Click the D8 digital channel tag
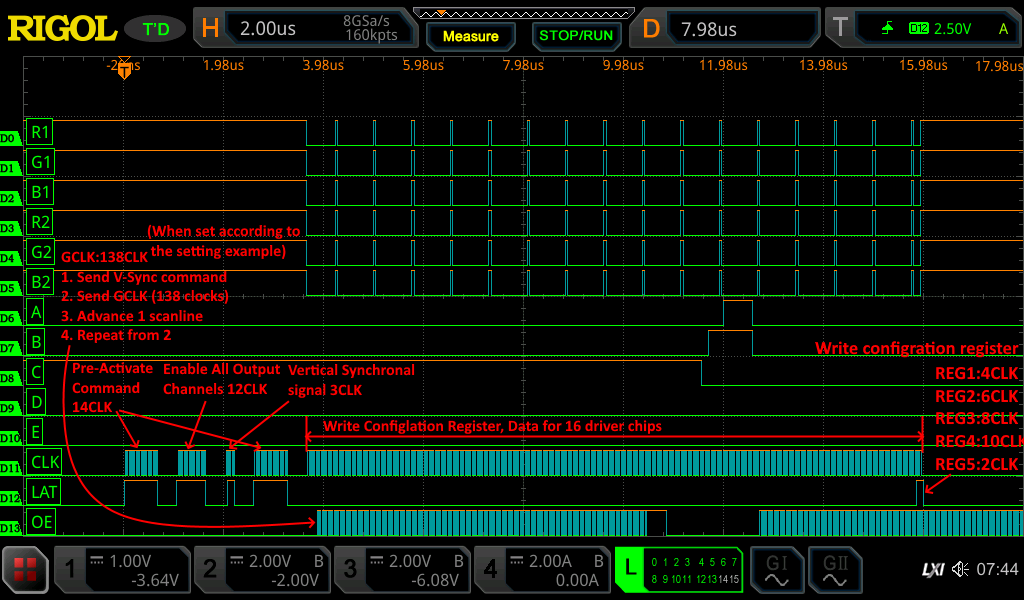 pos(9,379)
